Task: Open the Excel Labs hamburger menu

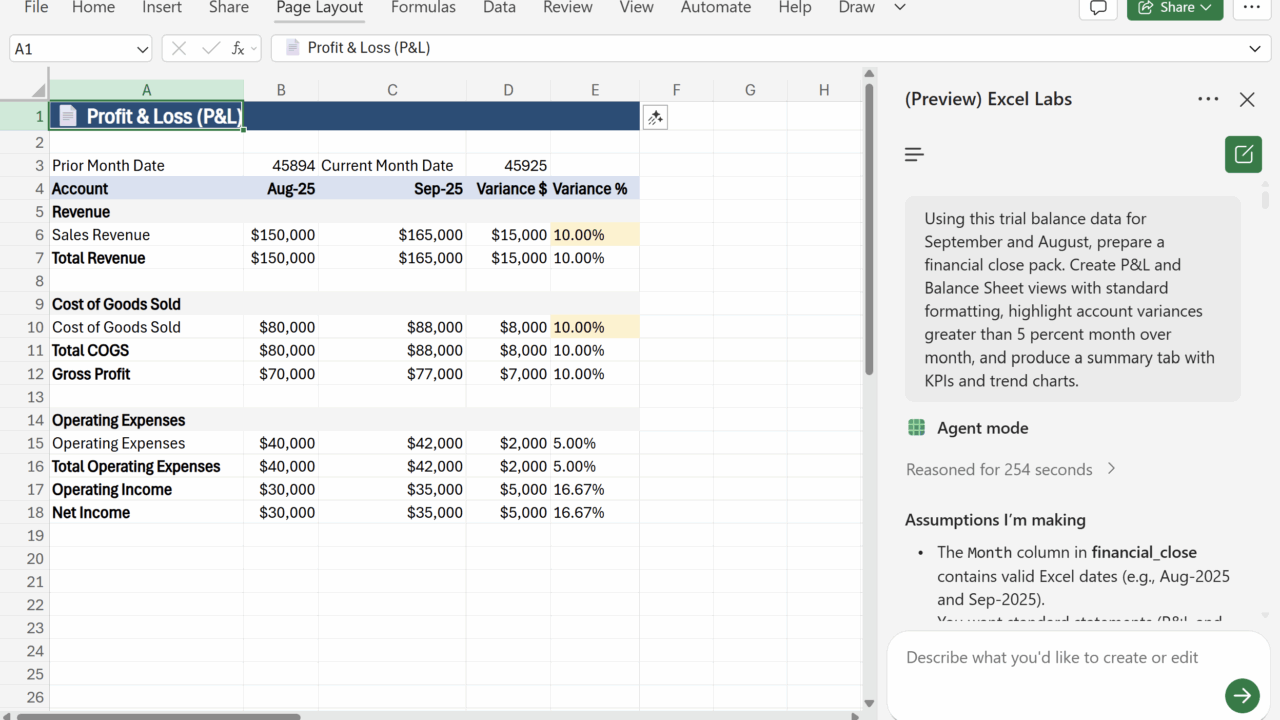Action: point(914,154)
